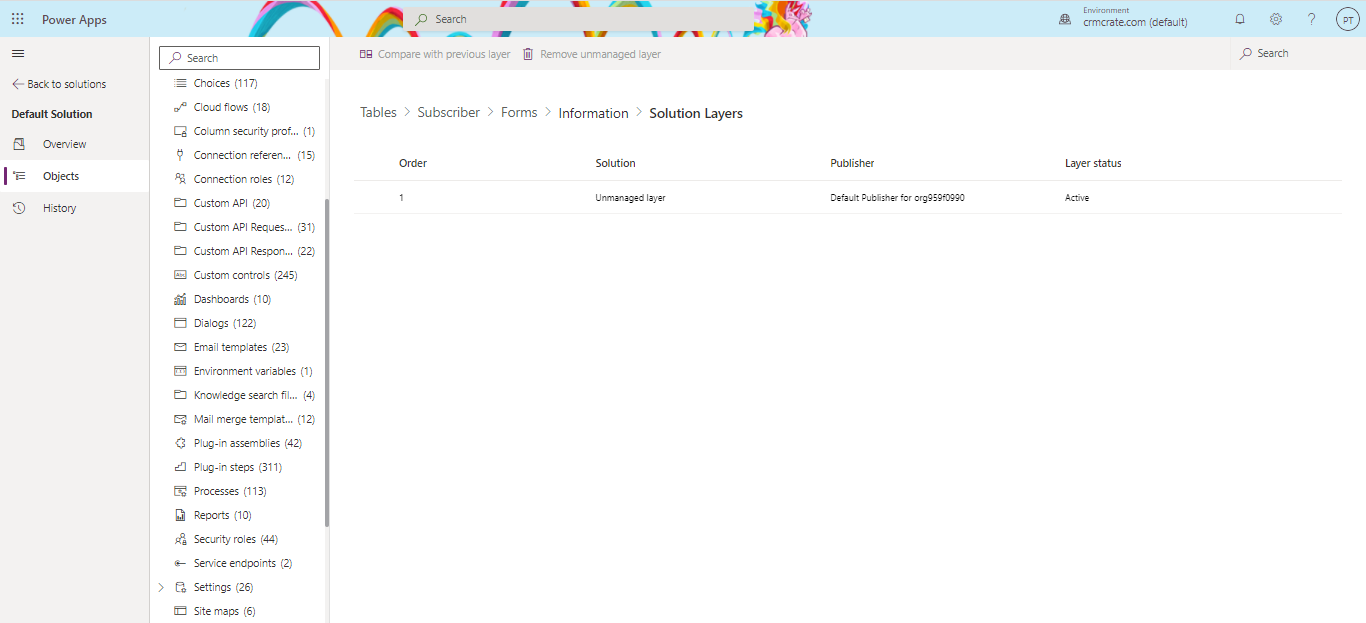Open the notifications bell
Image resolution: width=1366 pixels, height=623 pixels.
click(x=1239, y=18)
